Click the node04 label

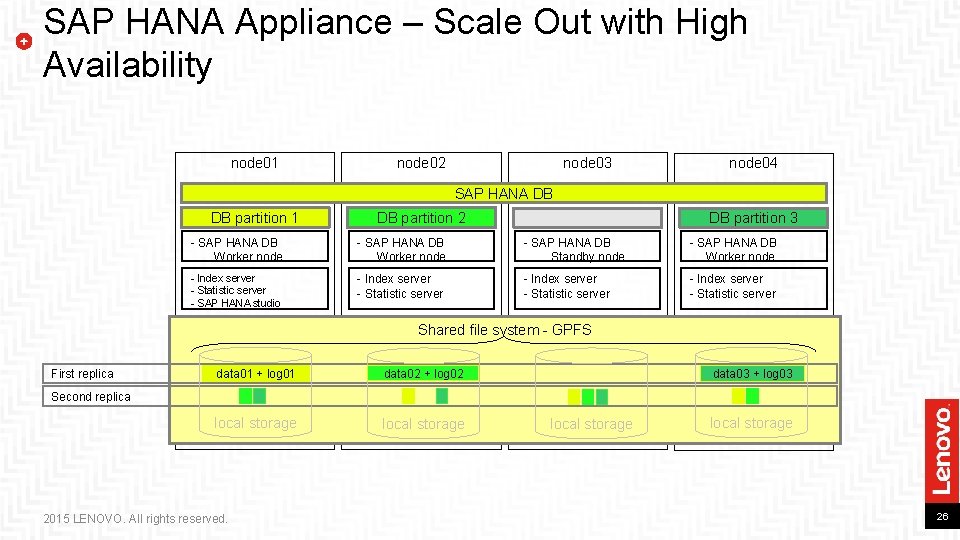[x=753, y=163]
